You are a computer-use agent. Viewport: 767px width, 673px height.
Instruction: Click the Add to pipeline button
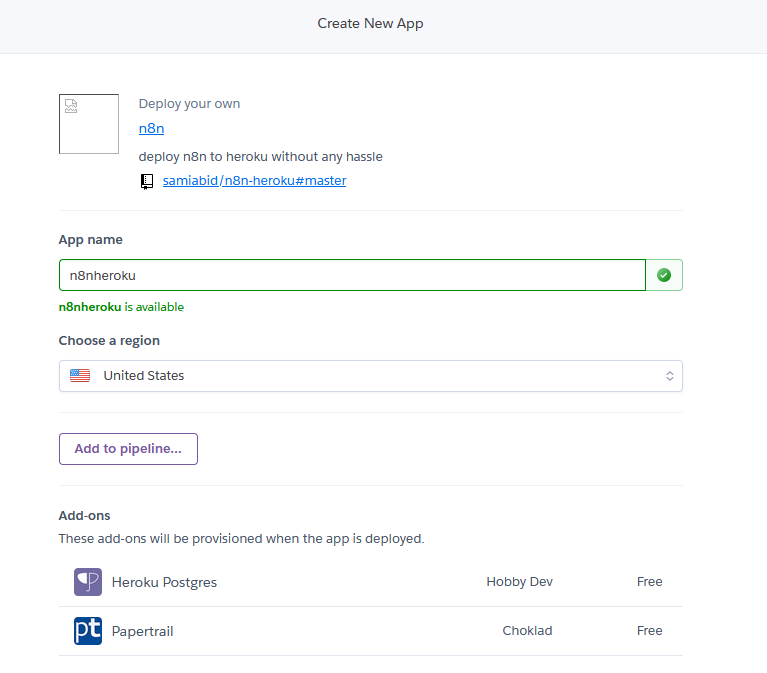128,449
